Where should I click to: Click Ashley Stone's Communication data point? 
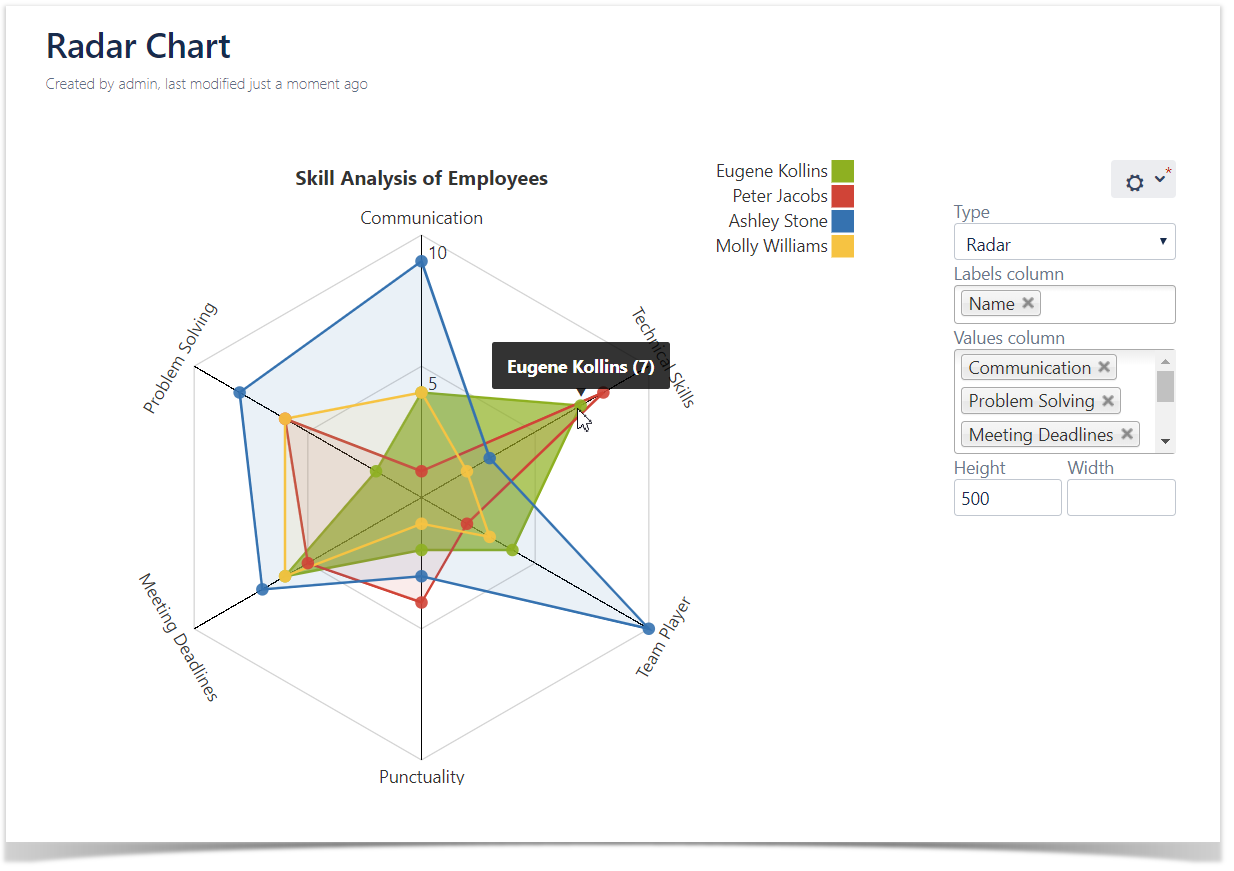(x=421, y=260)
